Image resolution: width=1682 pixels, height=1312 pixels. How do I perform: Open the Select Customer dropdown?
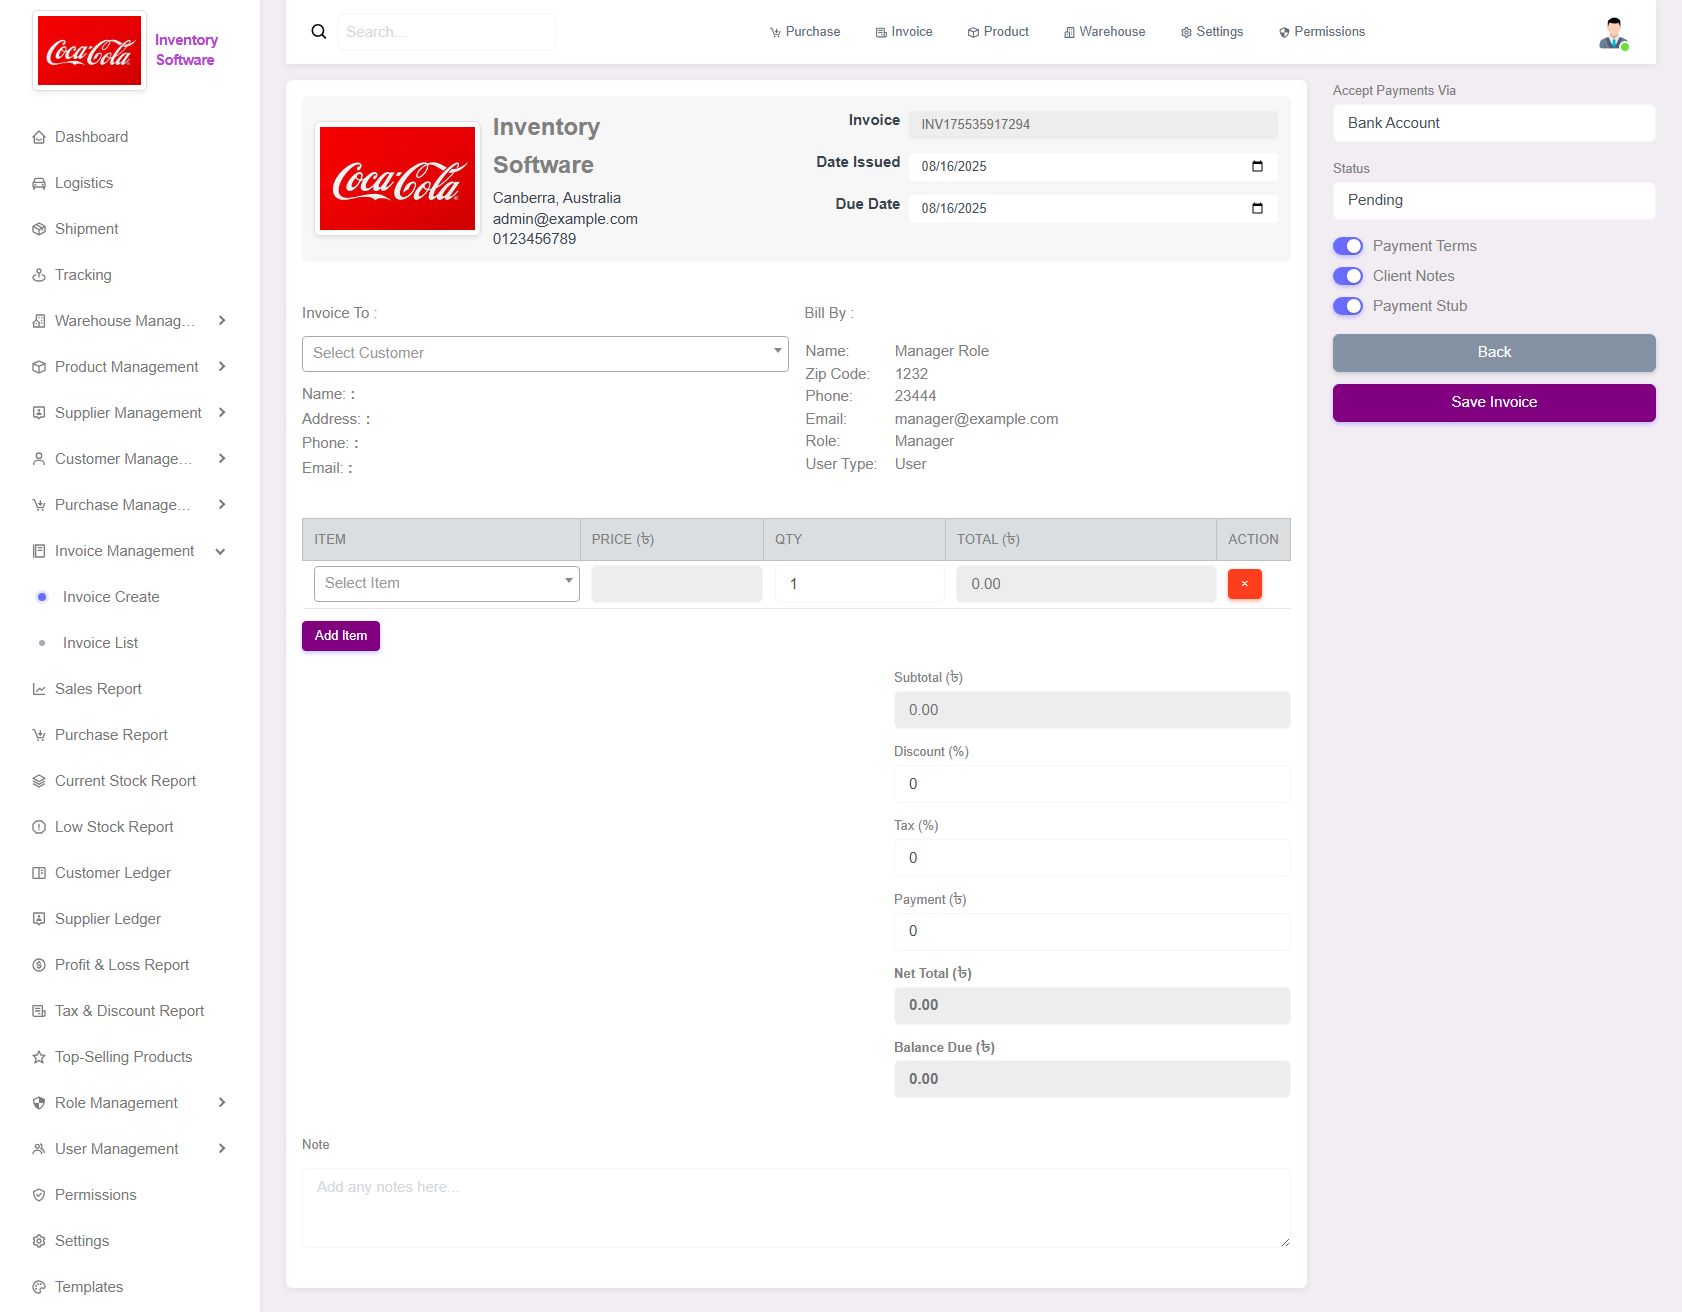pos(544,353)
